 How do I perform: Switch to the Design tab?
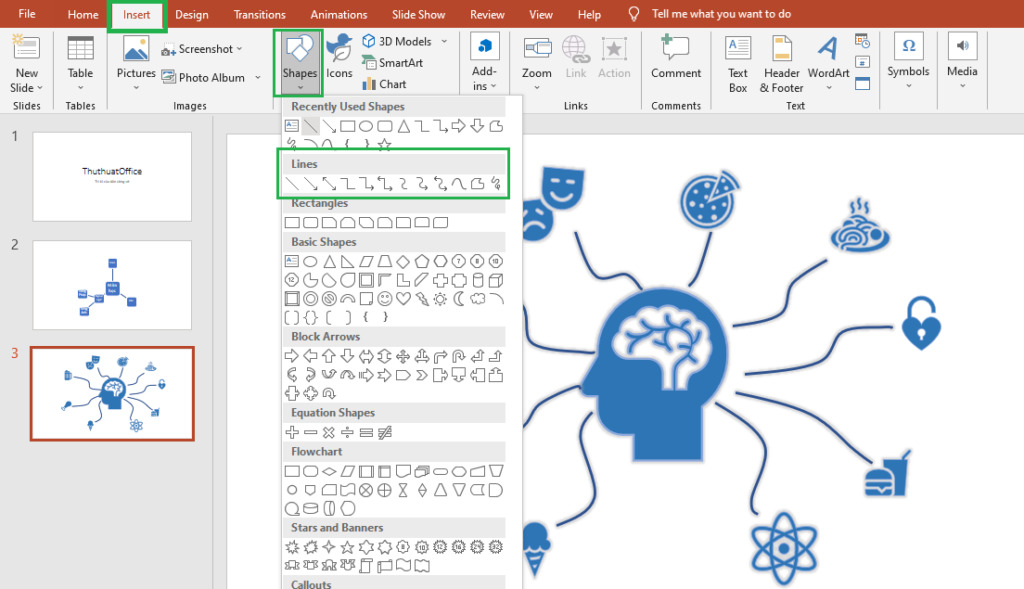(x=192, y=14)
